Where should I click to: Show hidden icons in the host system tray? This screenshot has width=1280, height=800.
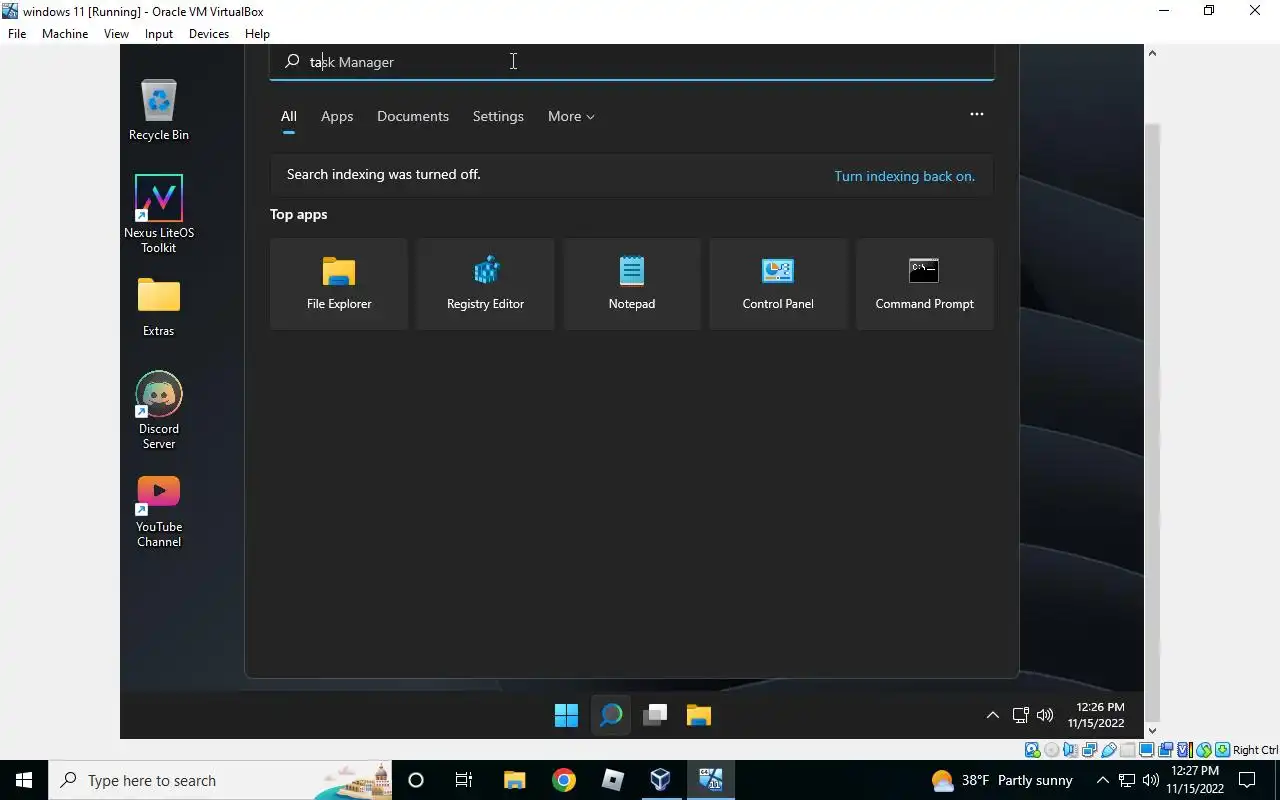(x=1103, y=780)
